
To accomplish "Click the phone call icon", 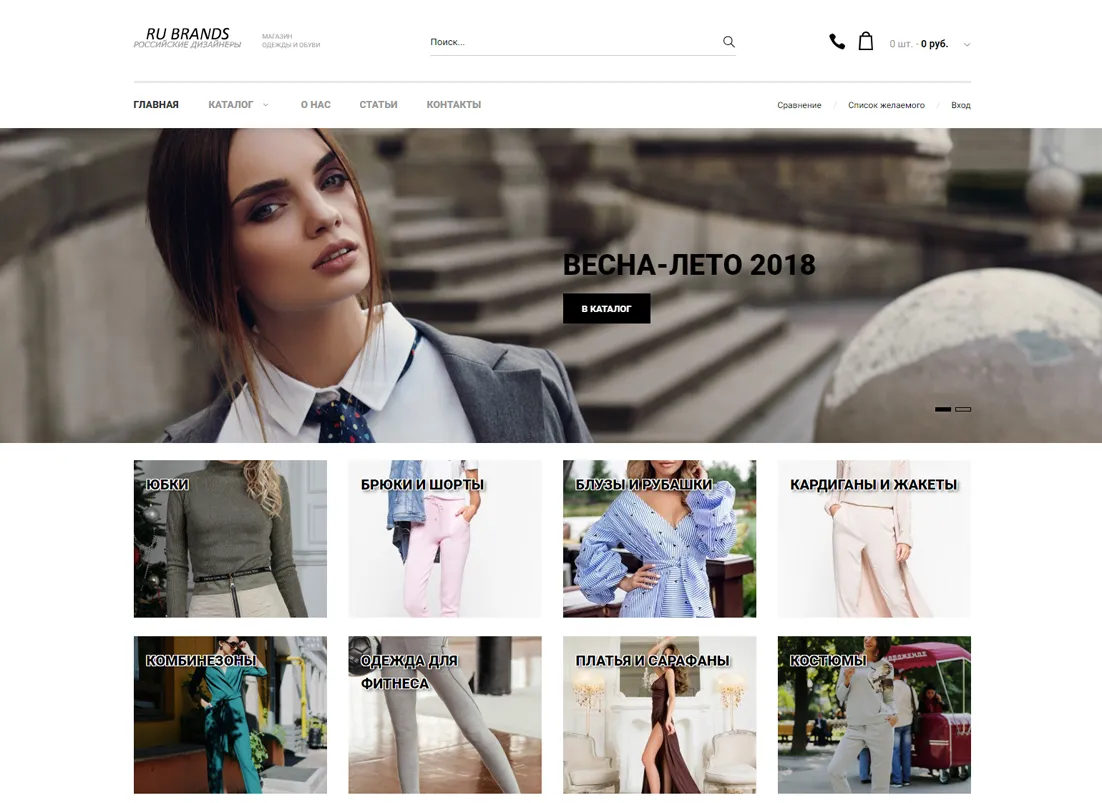I will [x=836, y=42].
